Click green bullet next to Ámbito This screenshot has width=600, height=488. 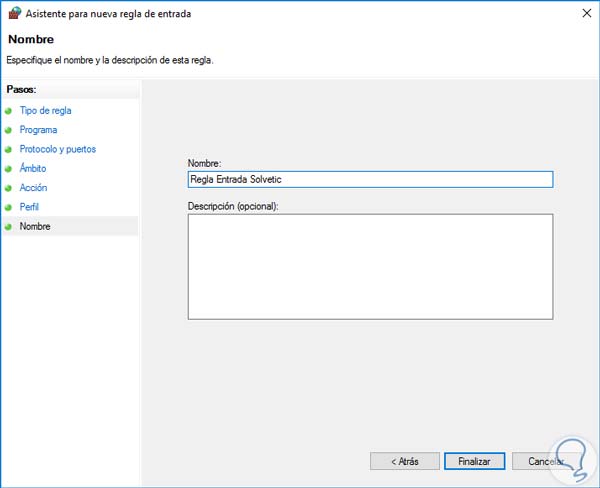click(x=8, y=169)
